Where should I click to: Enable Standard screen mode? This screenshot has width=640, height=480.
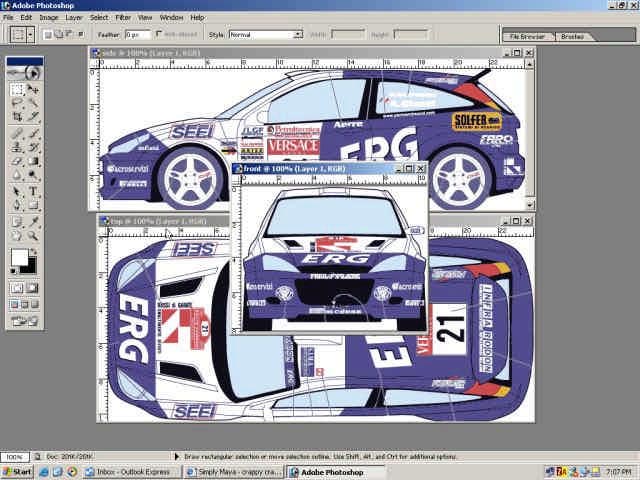coord(14,305)
